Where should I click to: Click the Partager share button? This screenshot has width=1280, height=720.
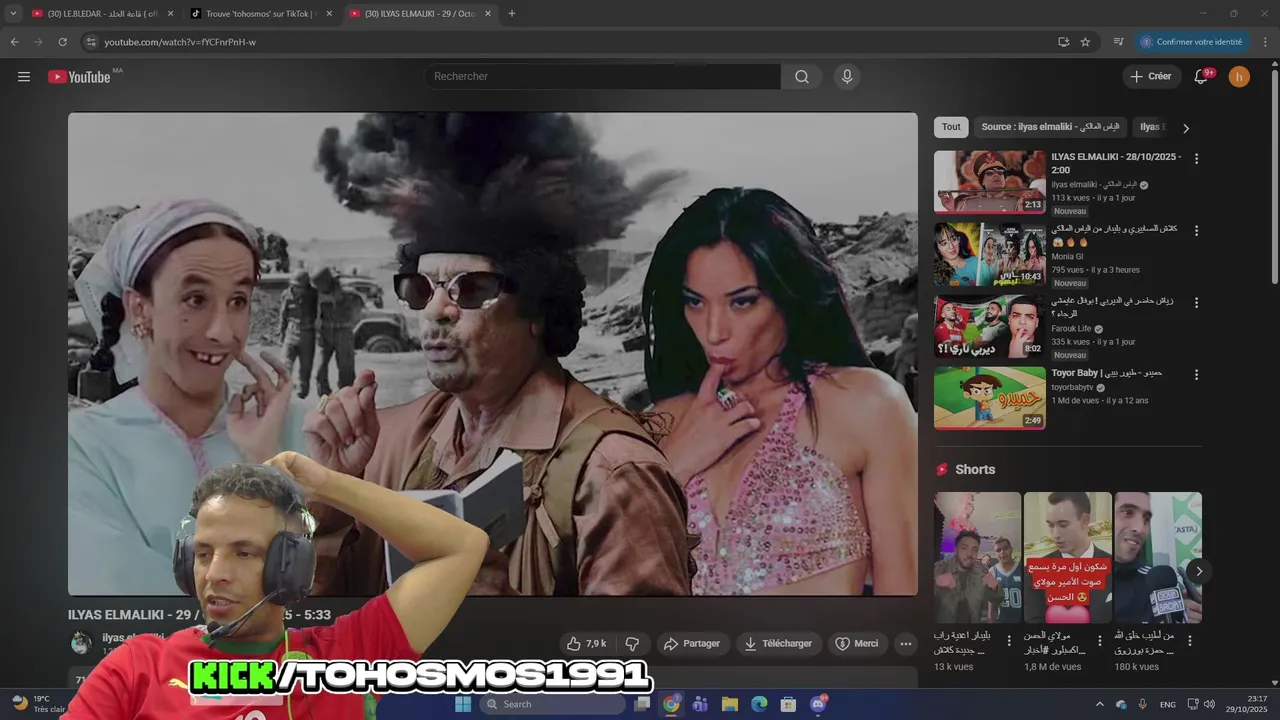(692, 644)
